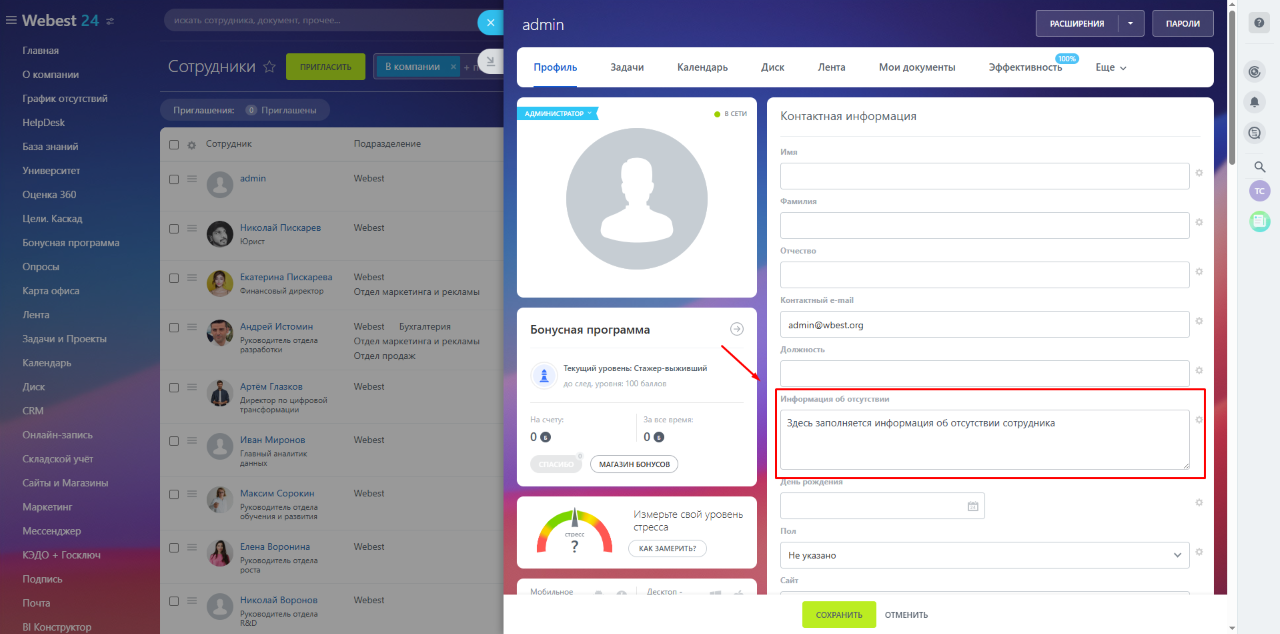Click the green СОХРАНИТЬ button
Screen dimensions: 1280x634
pos(838,615)
